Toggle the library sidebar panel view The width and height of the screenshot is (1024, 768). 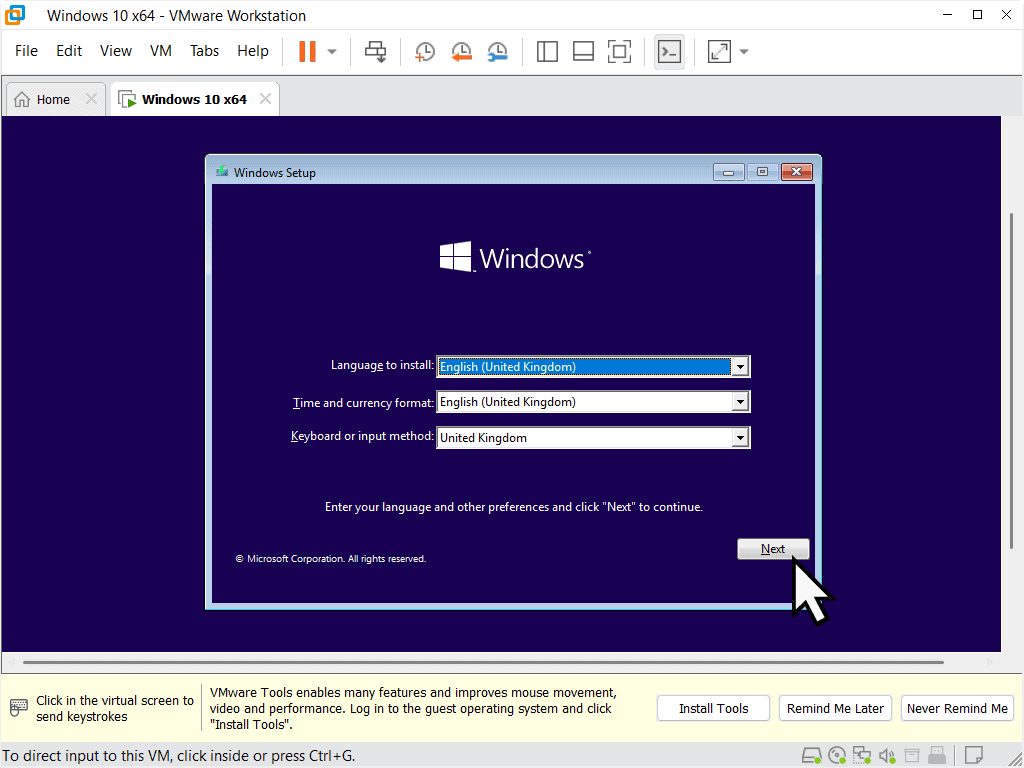(x=547, y=51)
